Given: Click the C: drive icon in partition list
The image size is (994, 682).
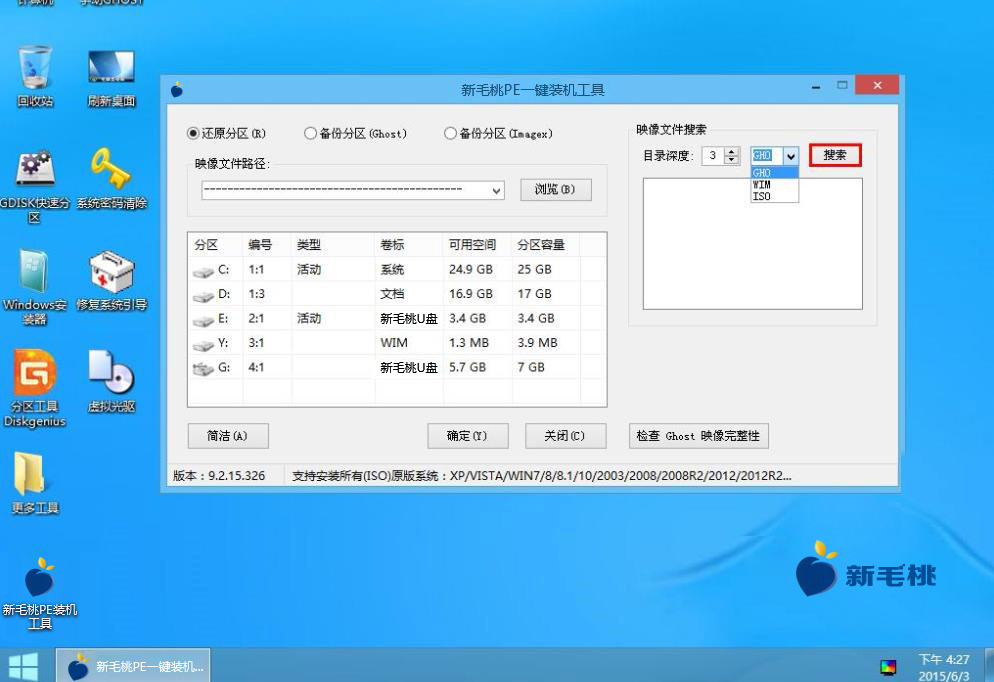Looking at the screenshot, I should tap(203, 271).
